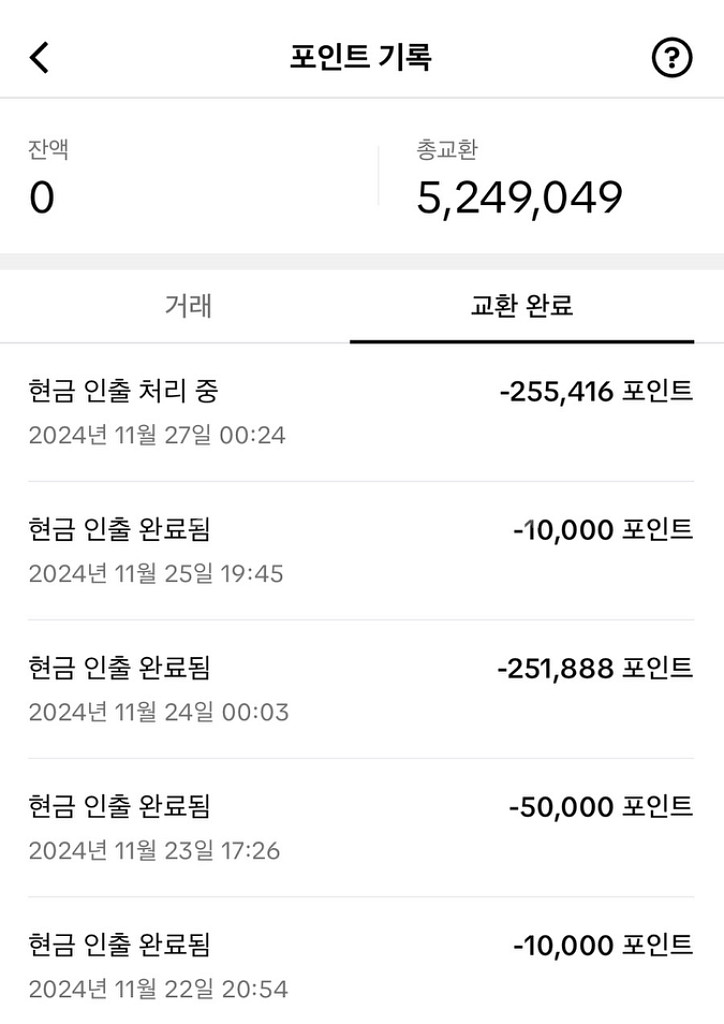Tap the 포인트 기록 page title
The width and height of the screenshot is (724, 1024).
tap(361, 57)
